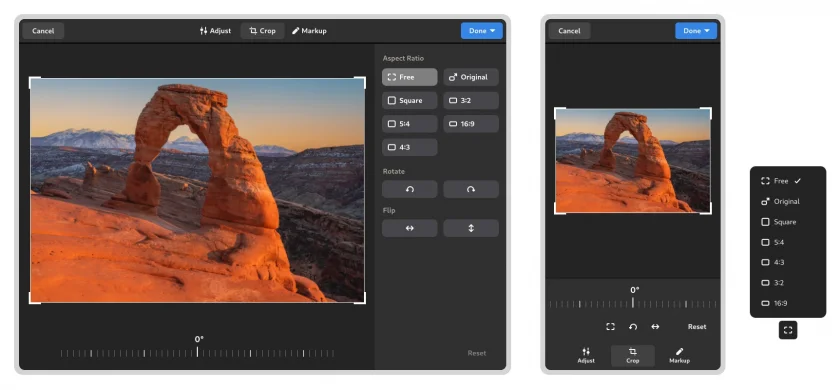The image size is (840, 390).
Task: Click Done dropdown in mobile window
Action: [696, 31]
